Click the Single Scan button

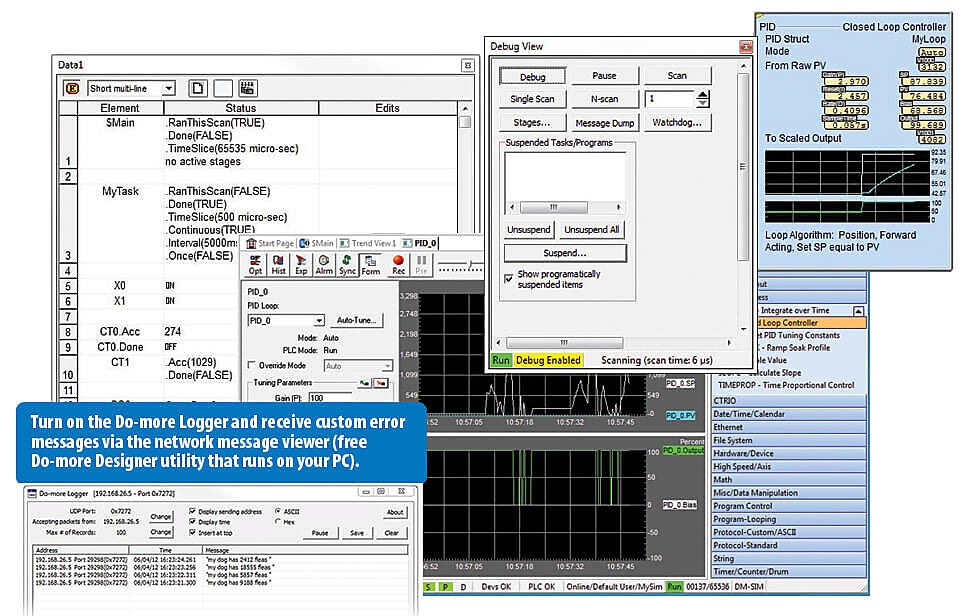(532, 99)
